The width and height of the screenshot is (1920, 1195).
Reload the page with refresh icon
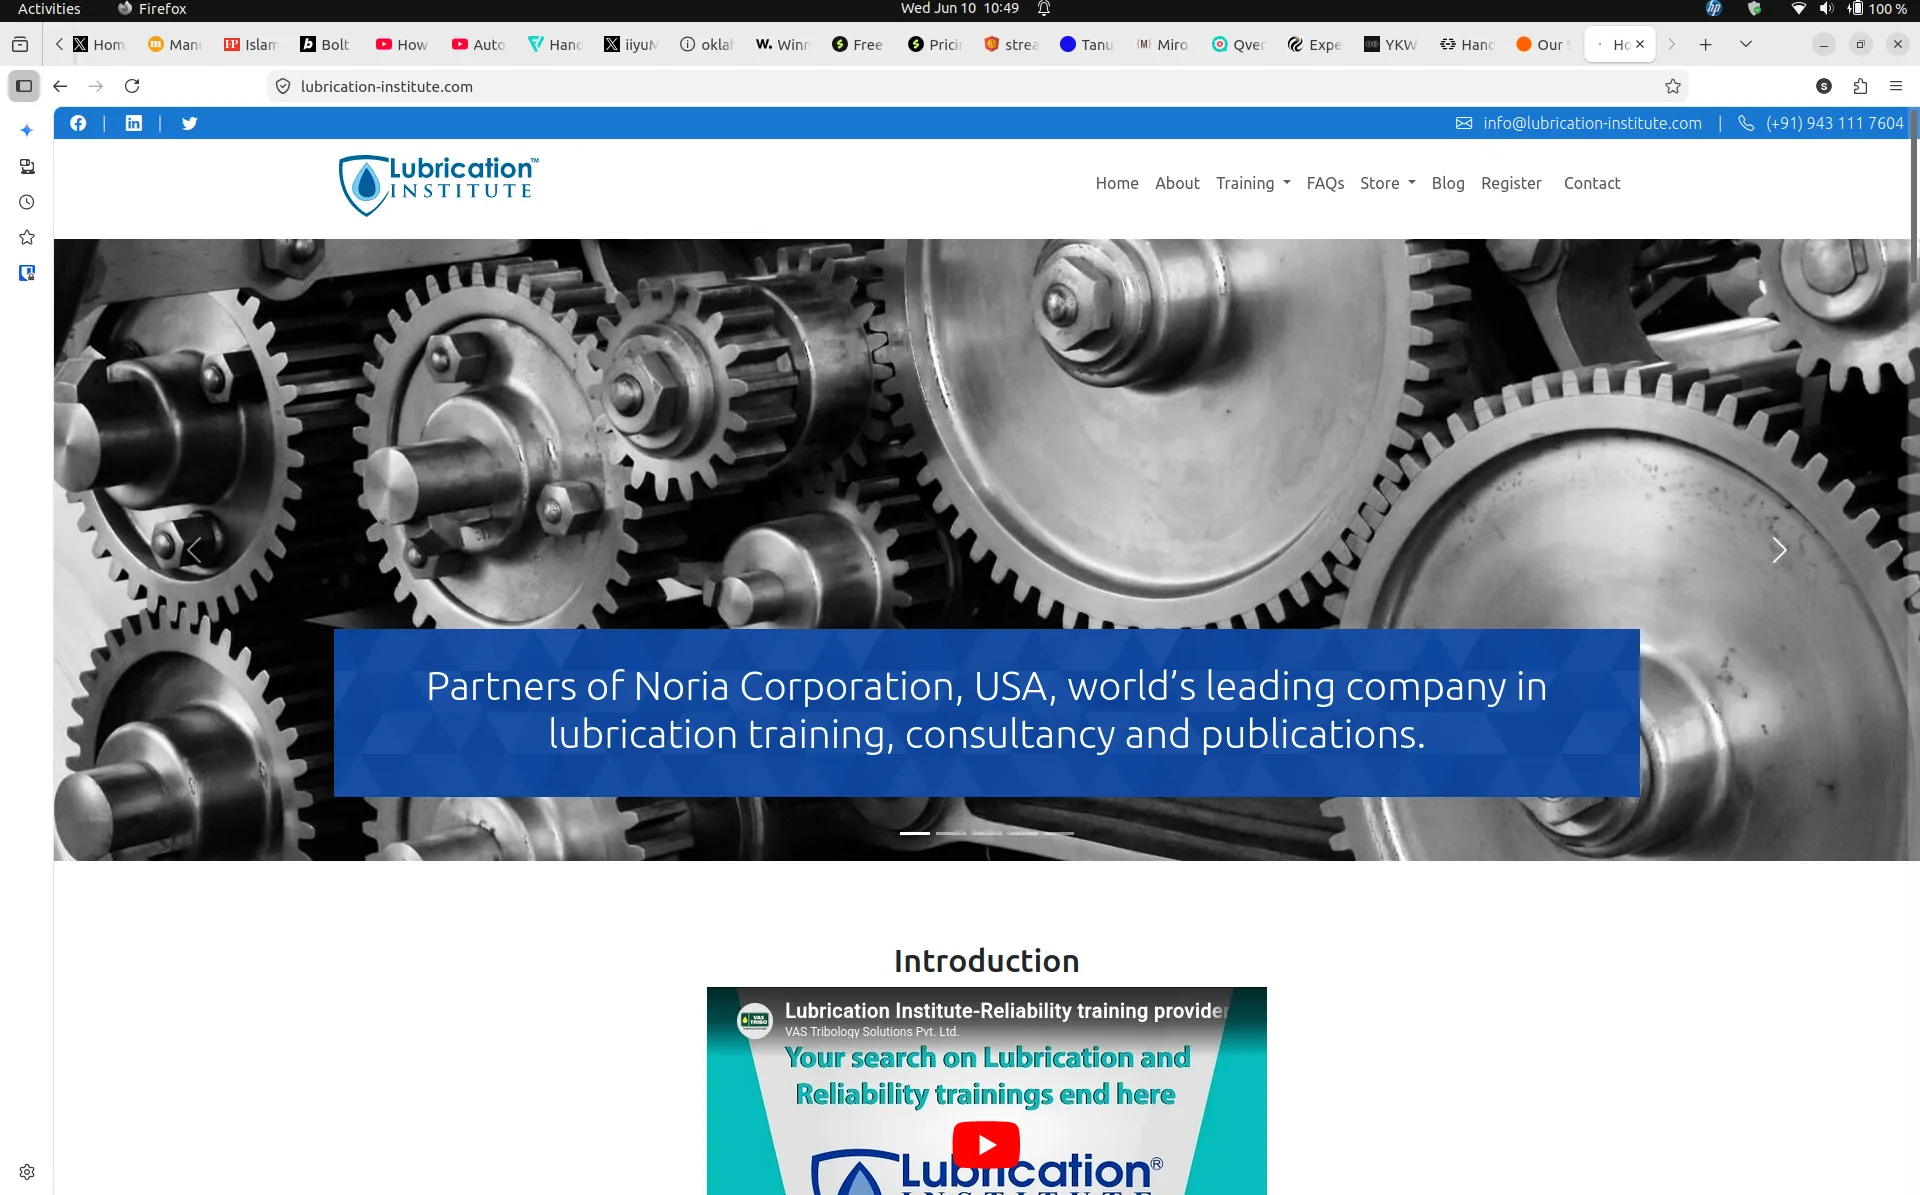pos(132,86)
